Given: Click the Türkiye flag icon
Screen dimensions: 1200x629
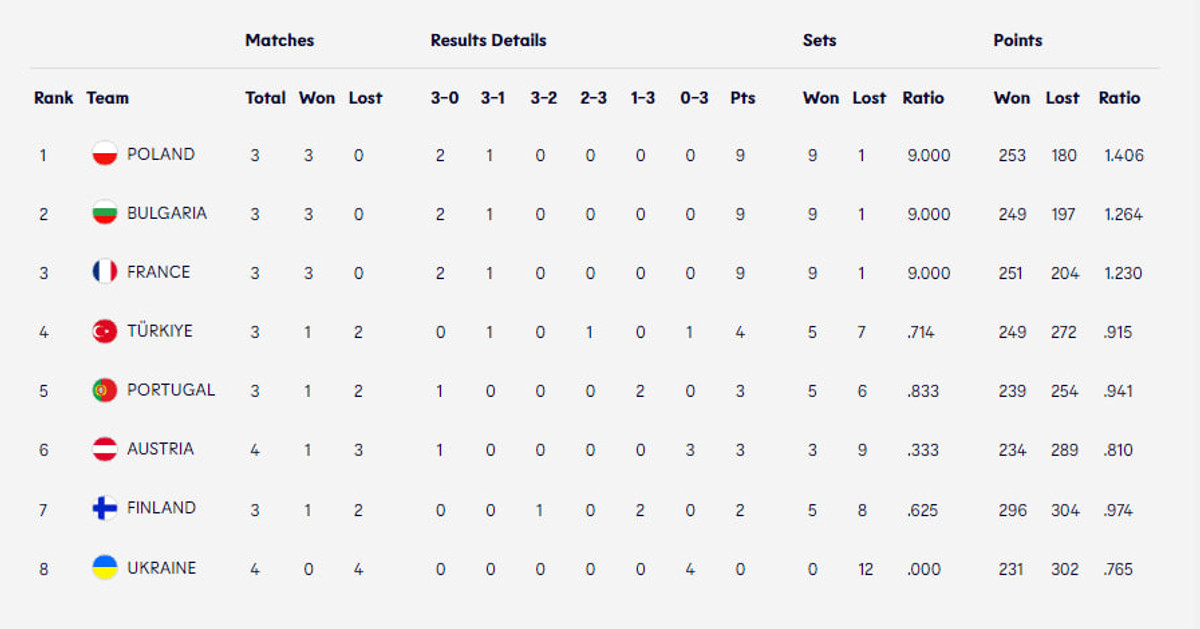Looking at the screenshot, I should (105, 331).
